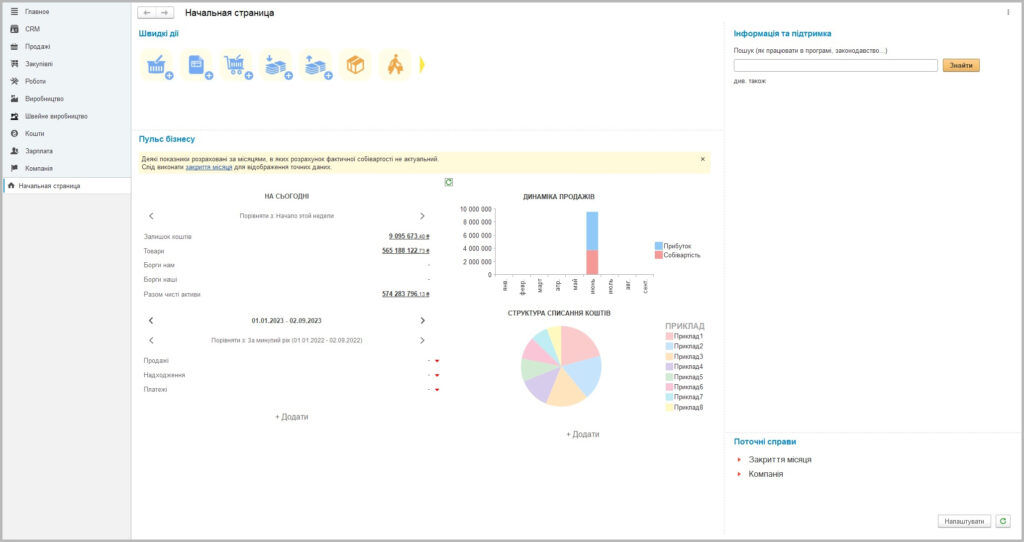
Task: Dismiss the yellow warning banner
Action: tap(702, 159)
